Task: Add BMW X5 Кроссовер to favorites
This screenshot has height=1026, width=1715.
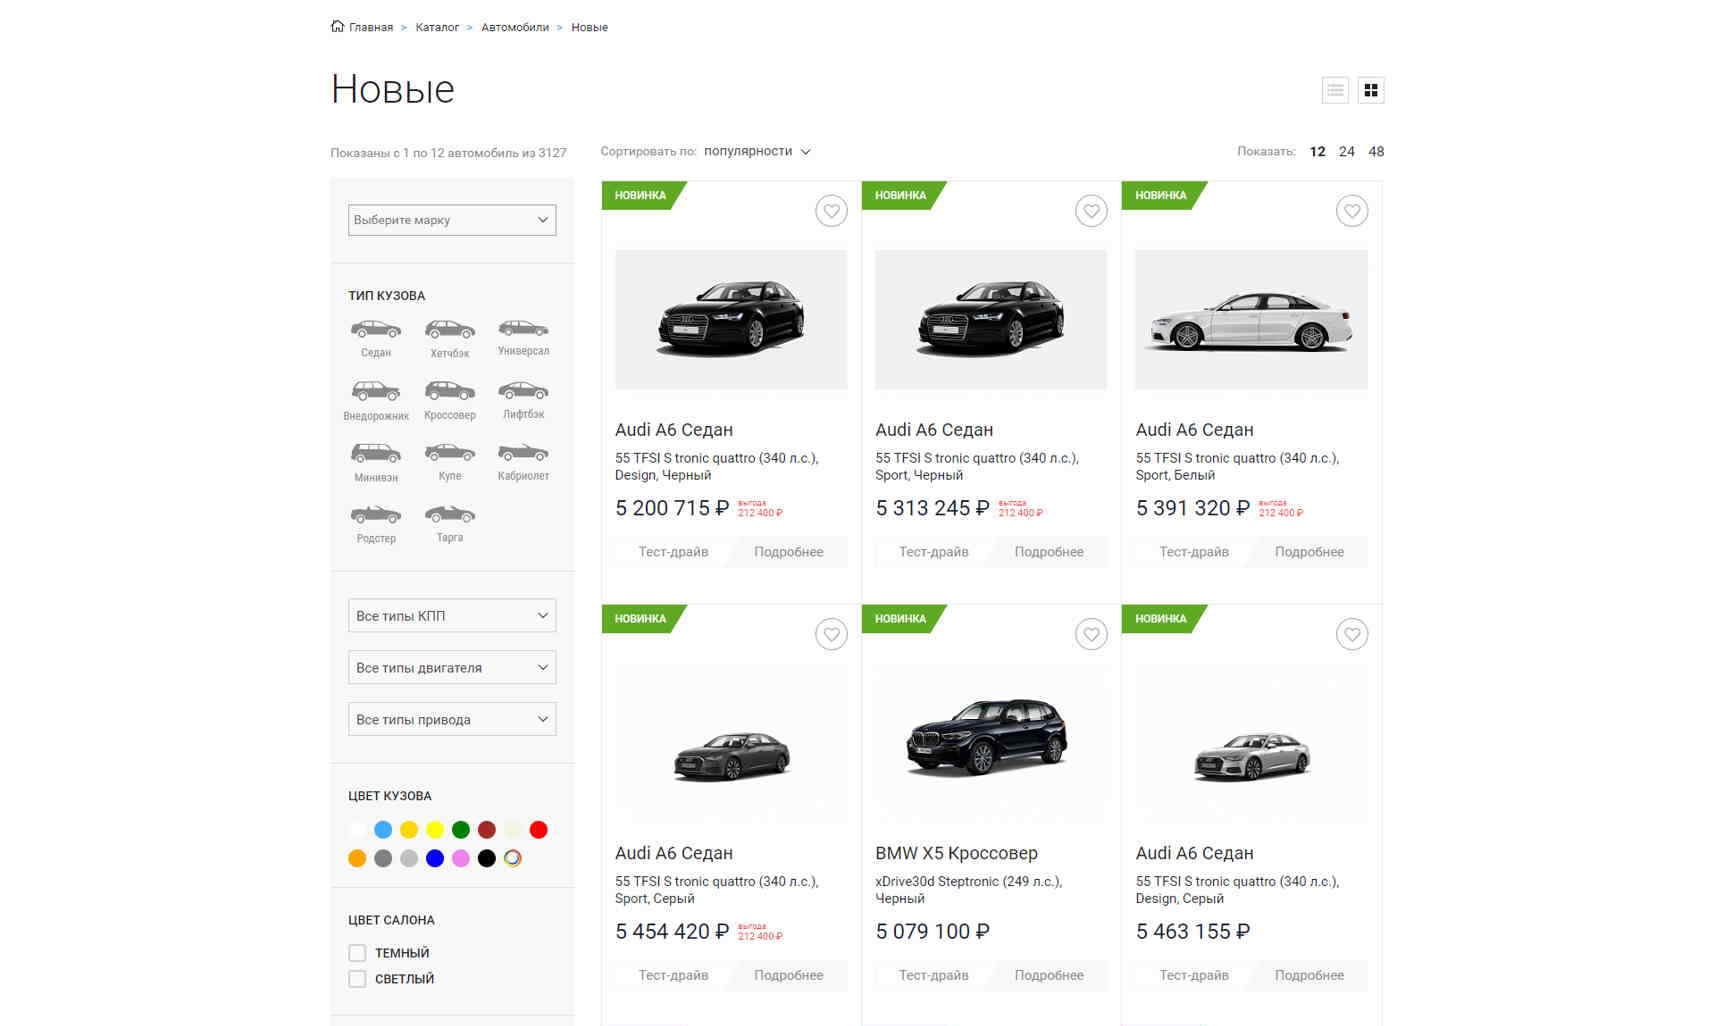Action: point(1091,634)
